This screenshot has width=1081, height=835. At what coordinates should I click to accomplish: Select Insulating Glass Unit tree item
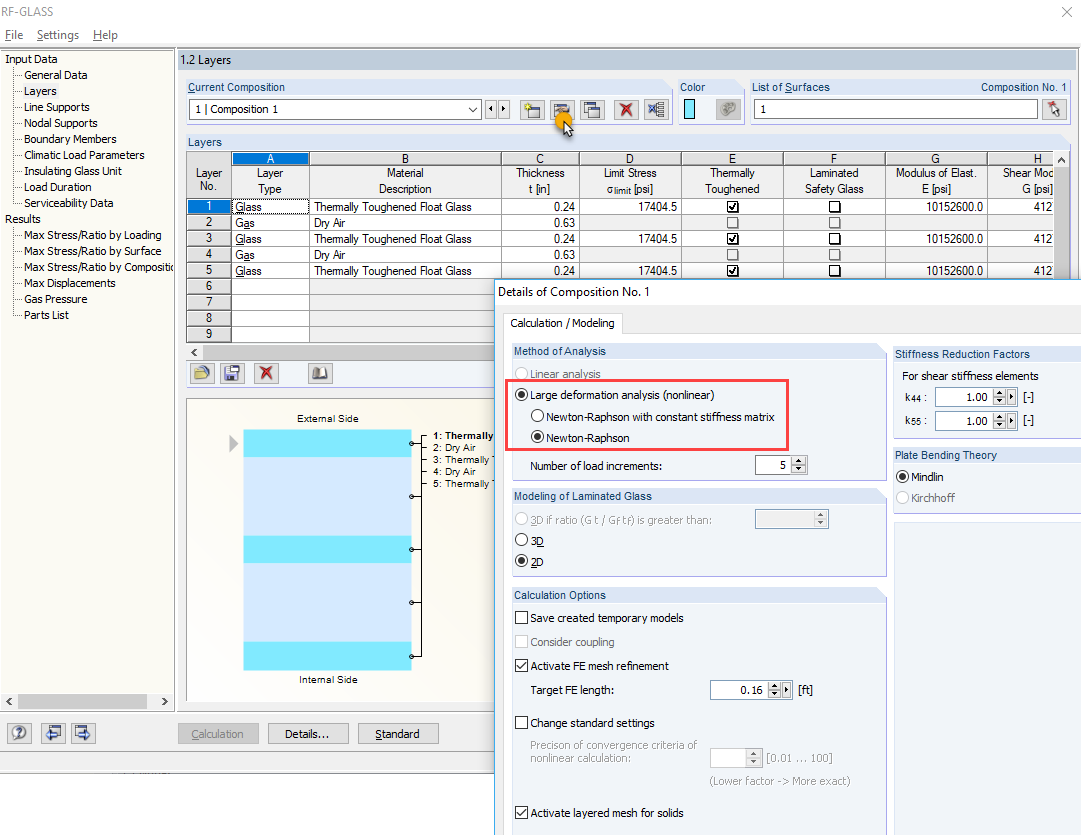click(x=72, y=171)
